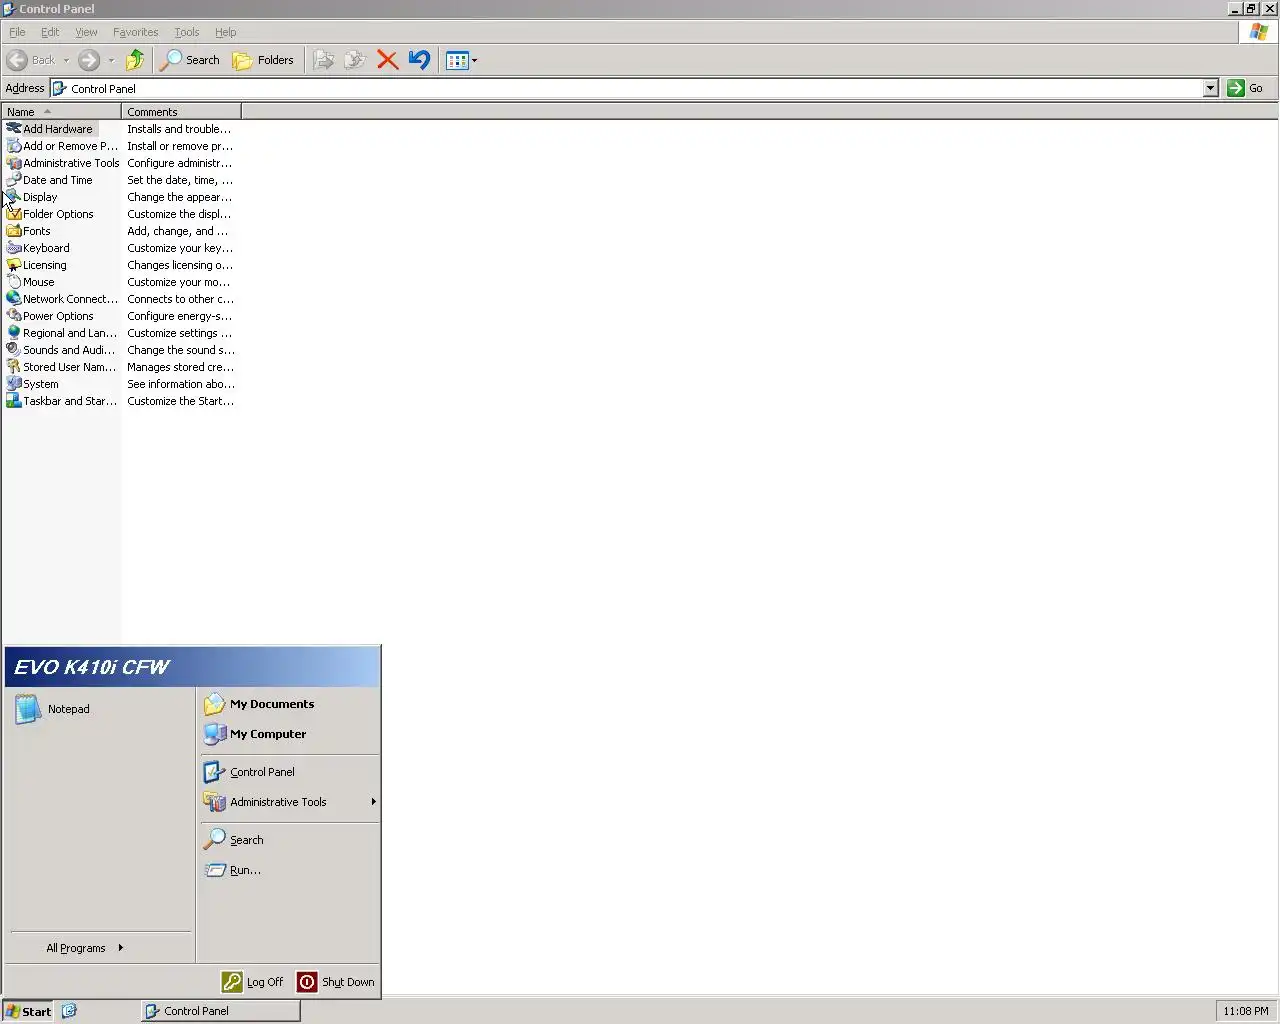Expand All Programs in Start menu
Screen dimensions: 1280x1024
85,948
